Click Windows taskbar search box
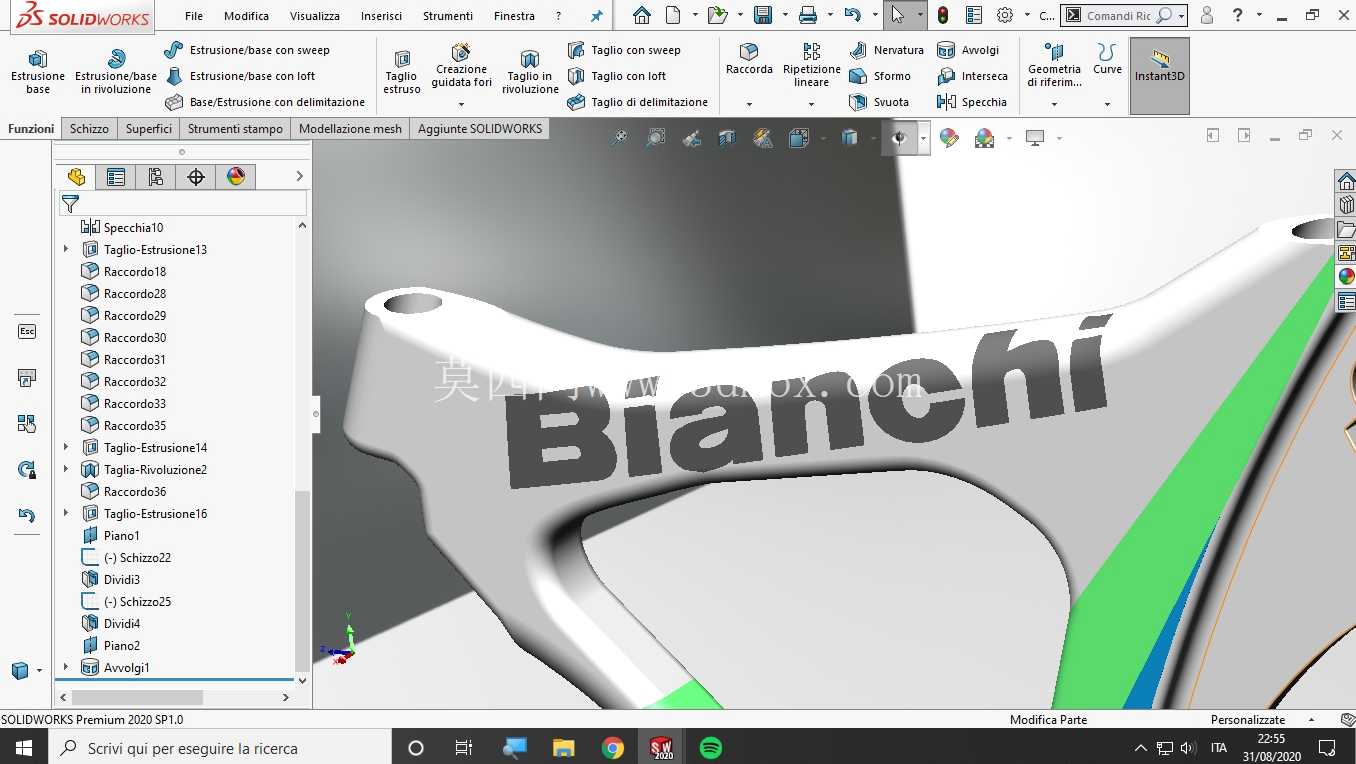 coord(220,748)
